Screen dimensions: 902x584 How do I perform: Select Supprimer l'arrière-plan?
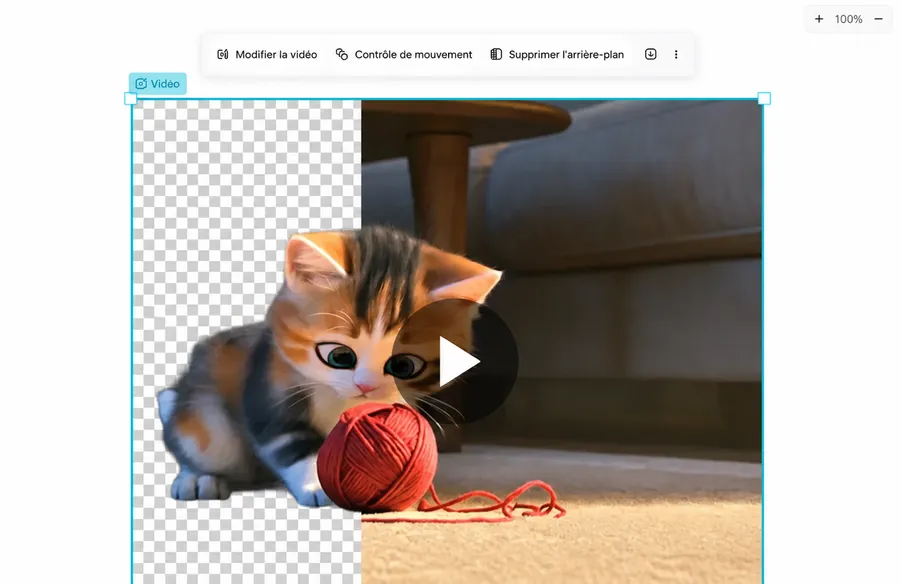557,55
